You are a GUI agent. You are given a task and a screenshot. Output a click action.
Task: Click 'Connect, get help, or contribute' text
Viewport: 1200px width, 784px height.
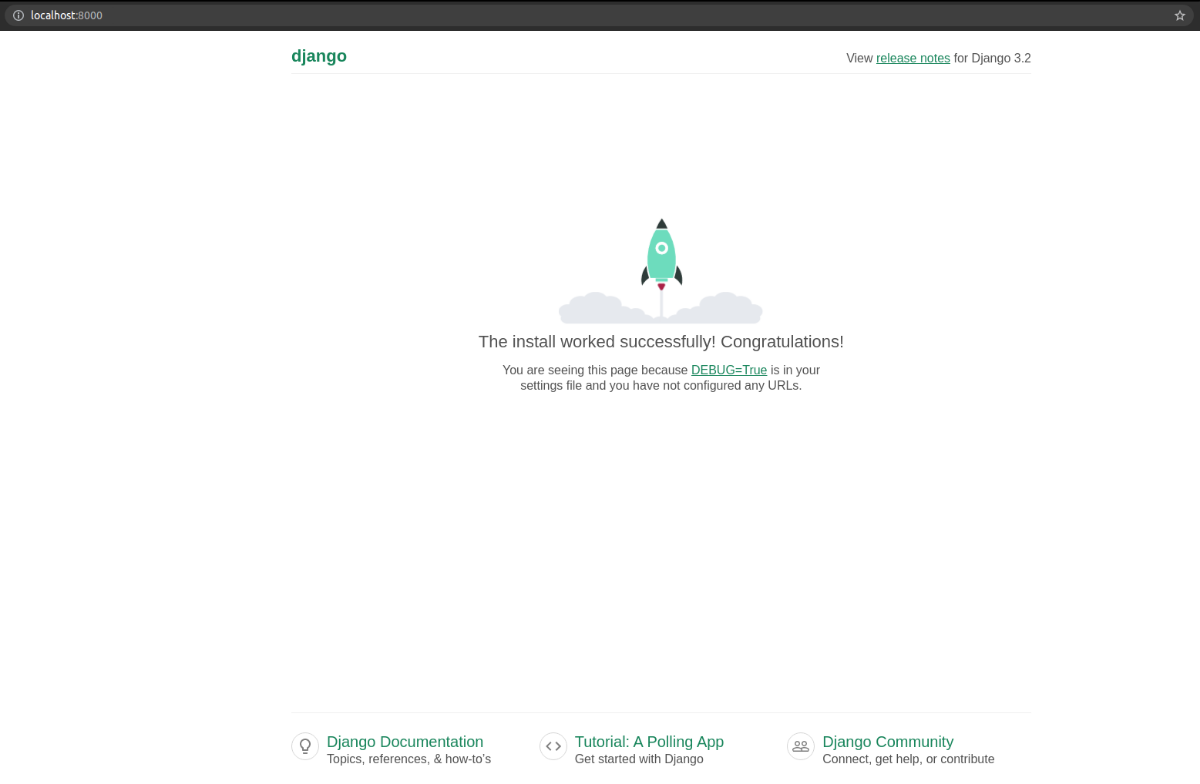click(909, 759)
